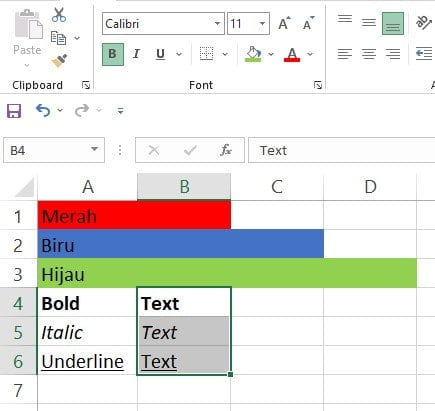Set Top Align vertical alignment
Viewport: 435px width, 411px height.
[x=345, y=19]
